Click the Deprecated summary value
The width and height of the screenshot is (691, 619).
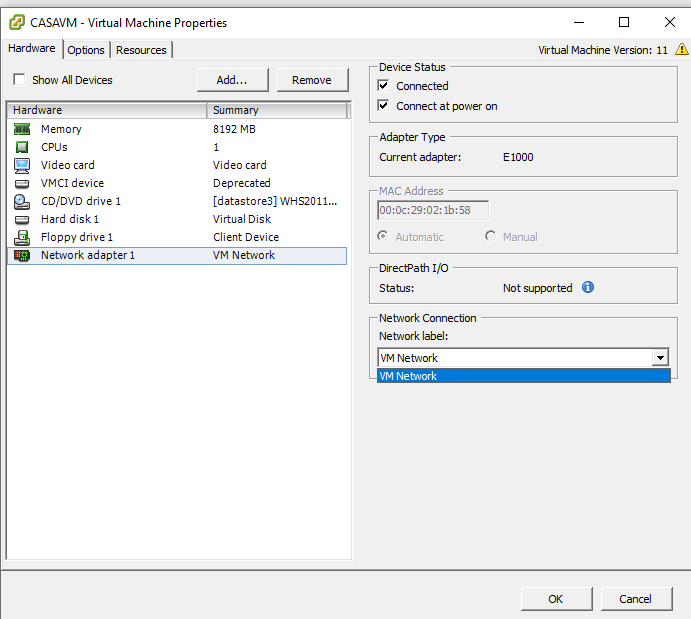(241, 183)
